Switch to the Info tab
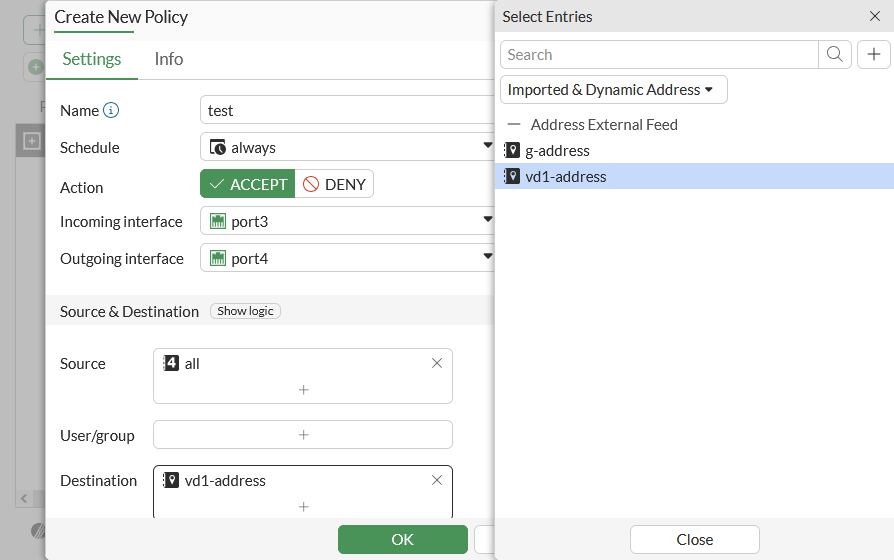The height and width of the screenshot is (560, 894). tap(168, 59)
